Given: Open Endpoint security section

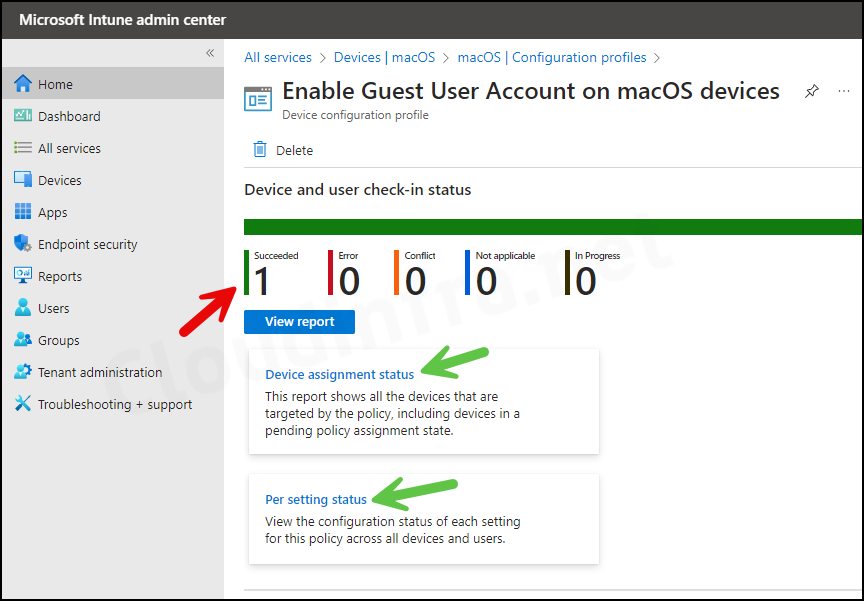Looking at the screenshot, I should 113,243.
